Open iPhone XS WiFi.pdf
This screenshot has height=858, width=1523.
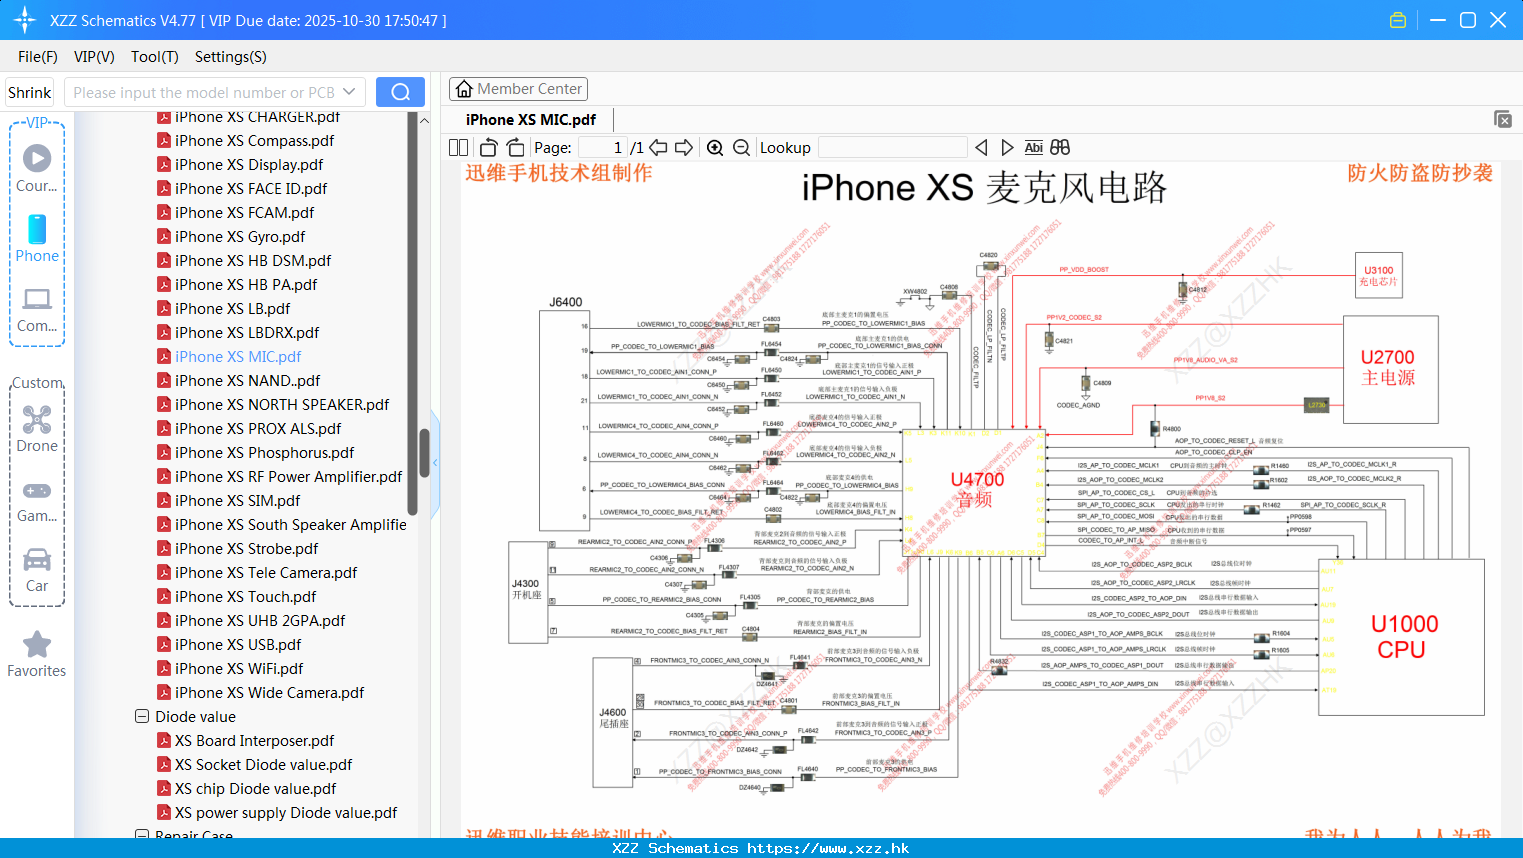click(239, 669)
